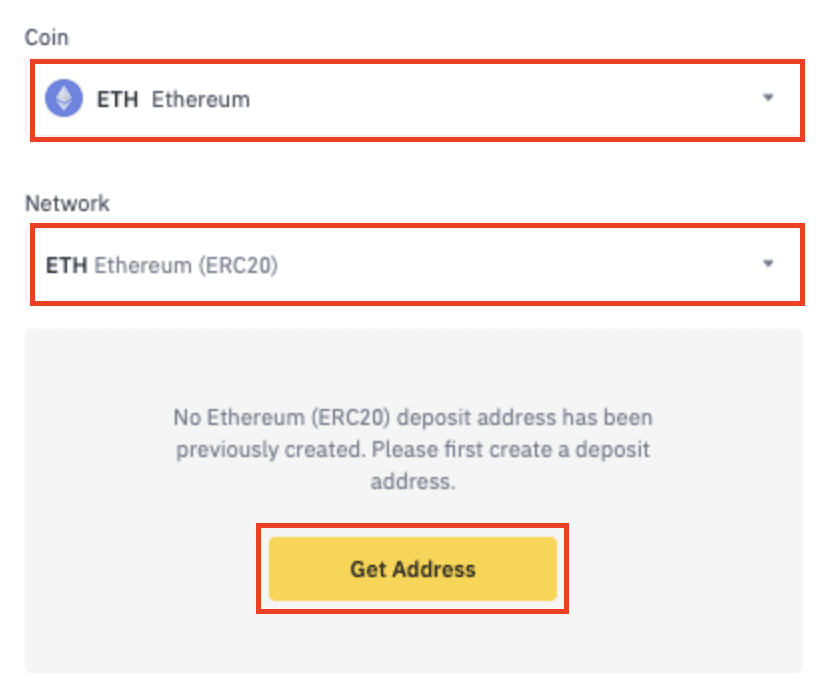Click empty area inside the Coin selector box

point(500,100)
